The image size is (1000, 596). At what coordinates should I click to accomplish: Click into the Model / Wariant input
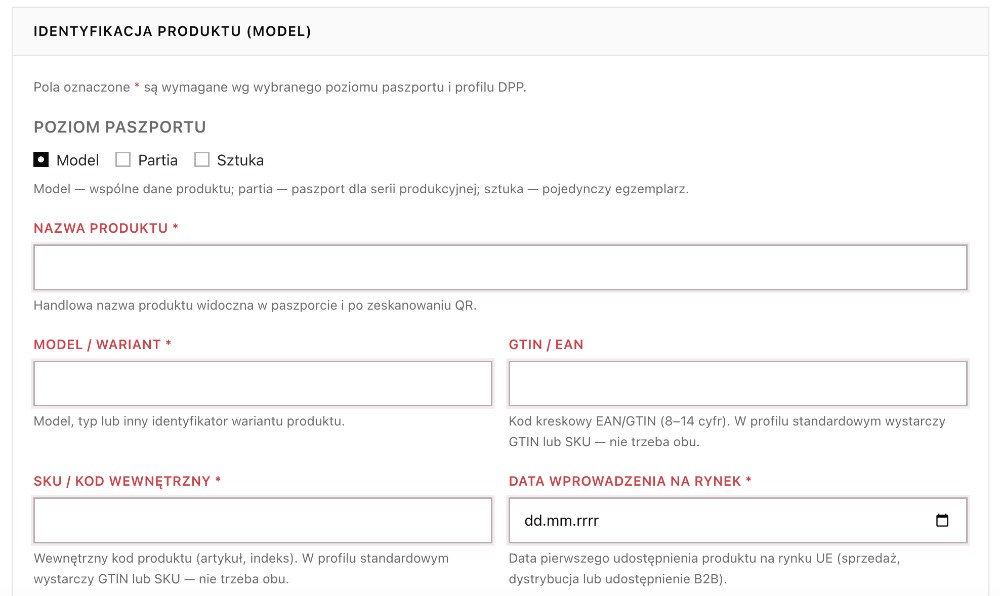coord(263,384)
